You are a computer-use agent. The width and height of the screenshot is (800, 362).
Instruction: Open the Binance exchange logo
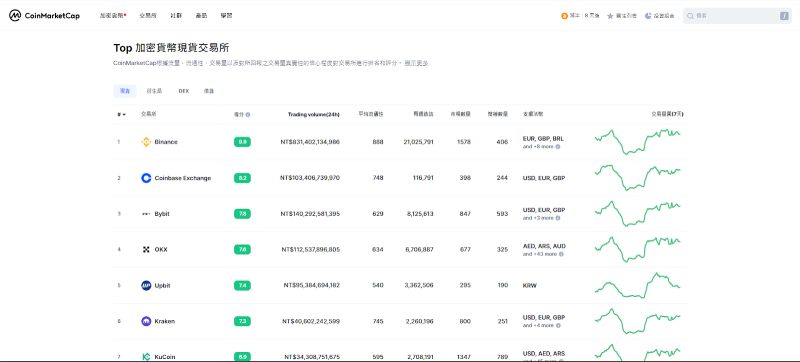[146, 142]
